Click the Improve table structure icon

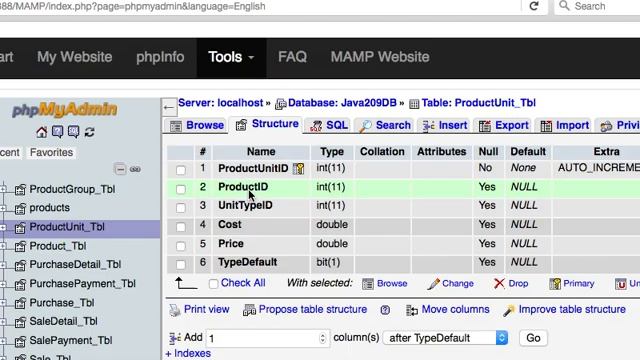[x=509, y=310]
